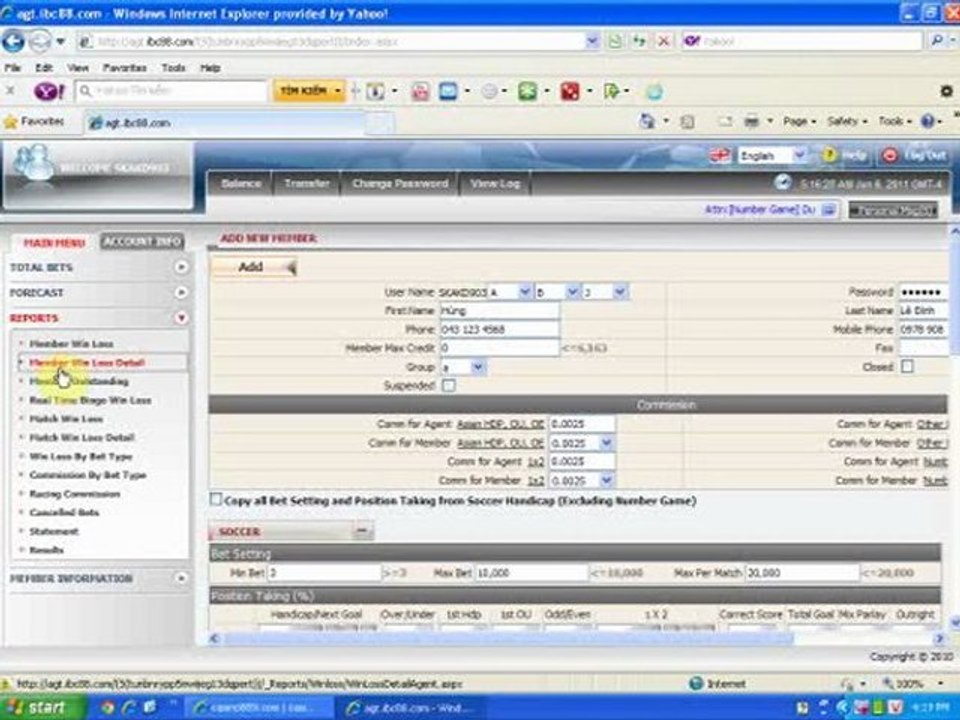Open the User Name second letter dropdown
960x720 pixels.
pyautogui.click(x=572, y=292)
